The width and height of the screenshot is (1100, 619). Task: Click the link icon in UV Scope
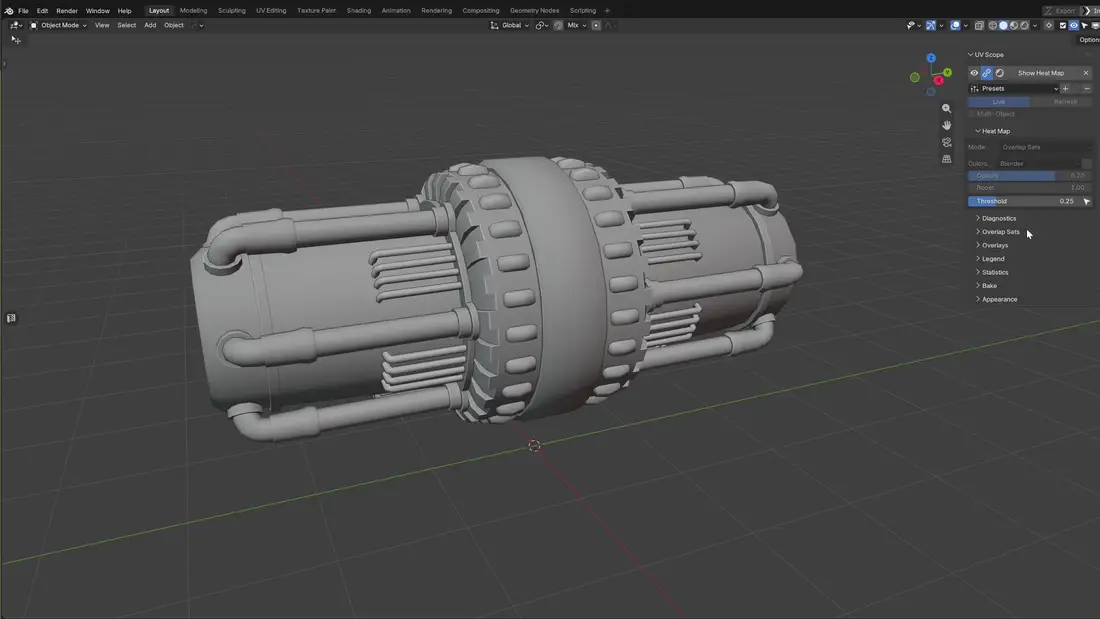[x=986, y=73]
